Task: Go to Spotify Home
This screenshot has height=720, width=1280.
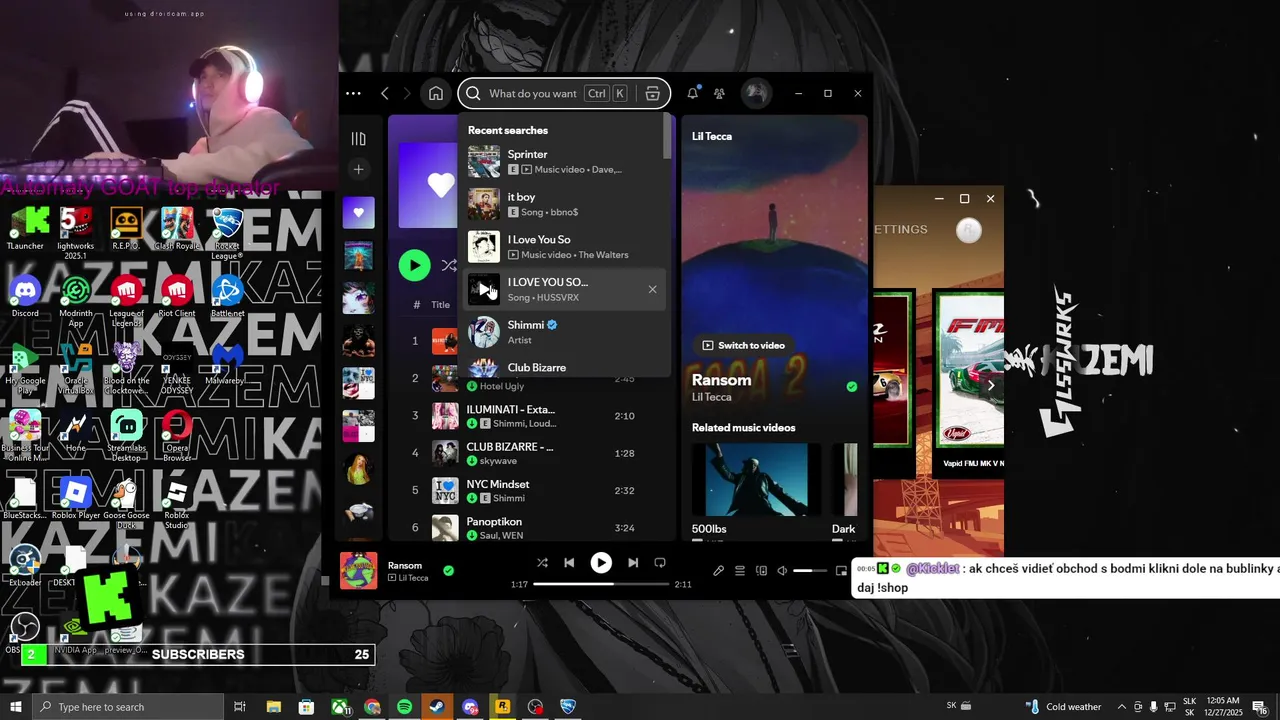Action: tap(436, 93)
